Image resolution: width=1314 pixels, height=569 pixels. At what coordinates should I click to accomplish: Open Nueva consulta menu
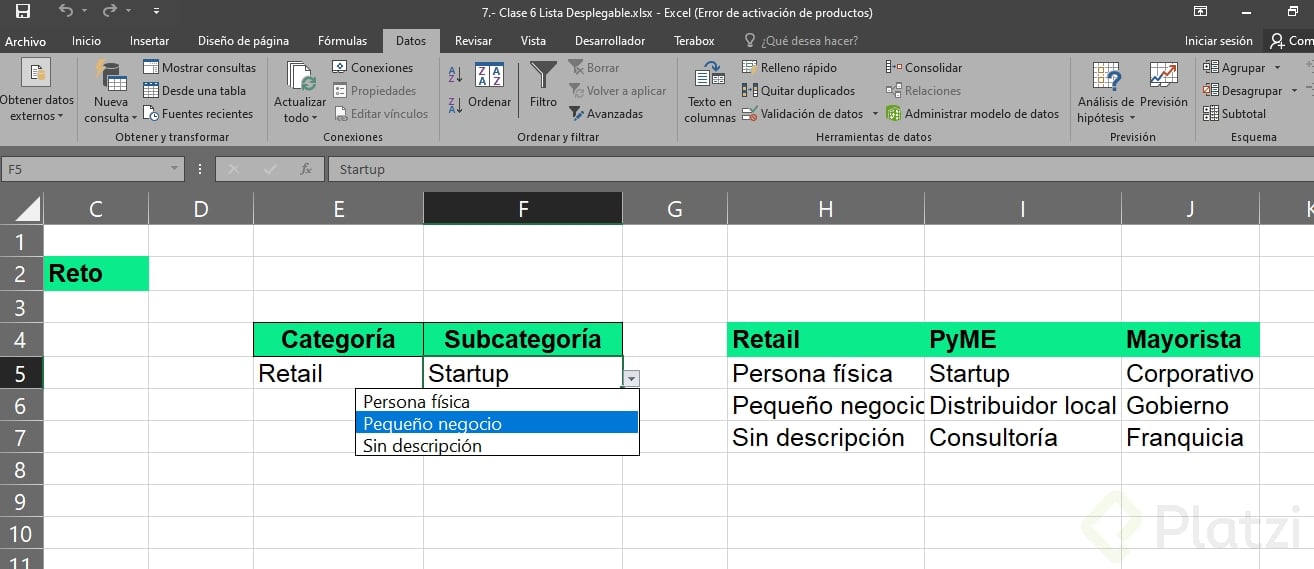[110, 92]
